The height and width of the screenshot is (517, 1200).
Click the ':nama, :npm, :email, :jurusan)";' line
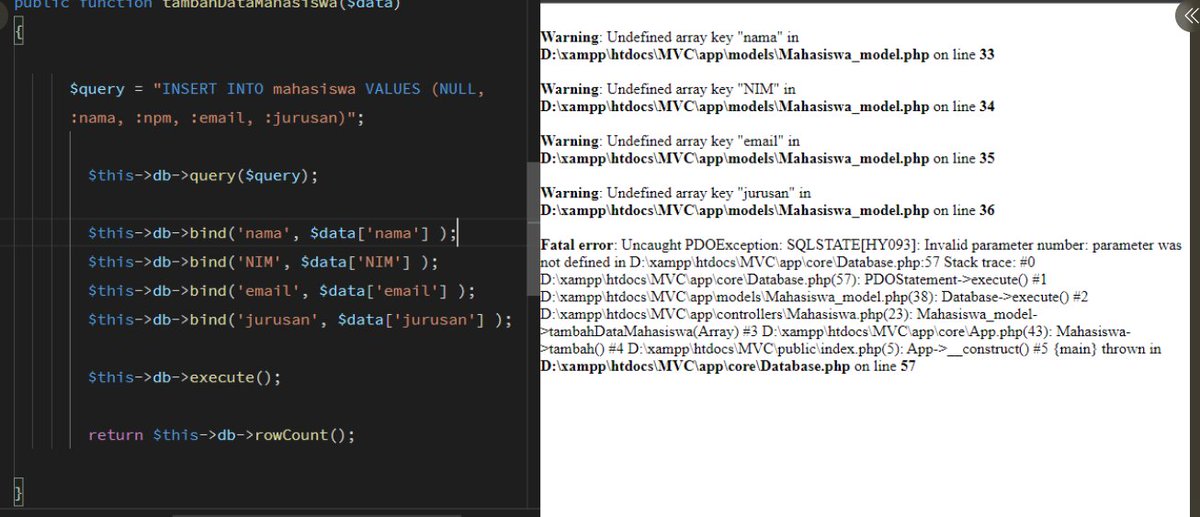[217, 118]
